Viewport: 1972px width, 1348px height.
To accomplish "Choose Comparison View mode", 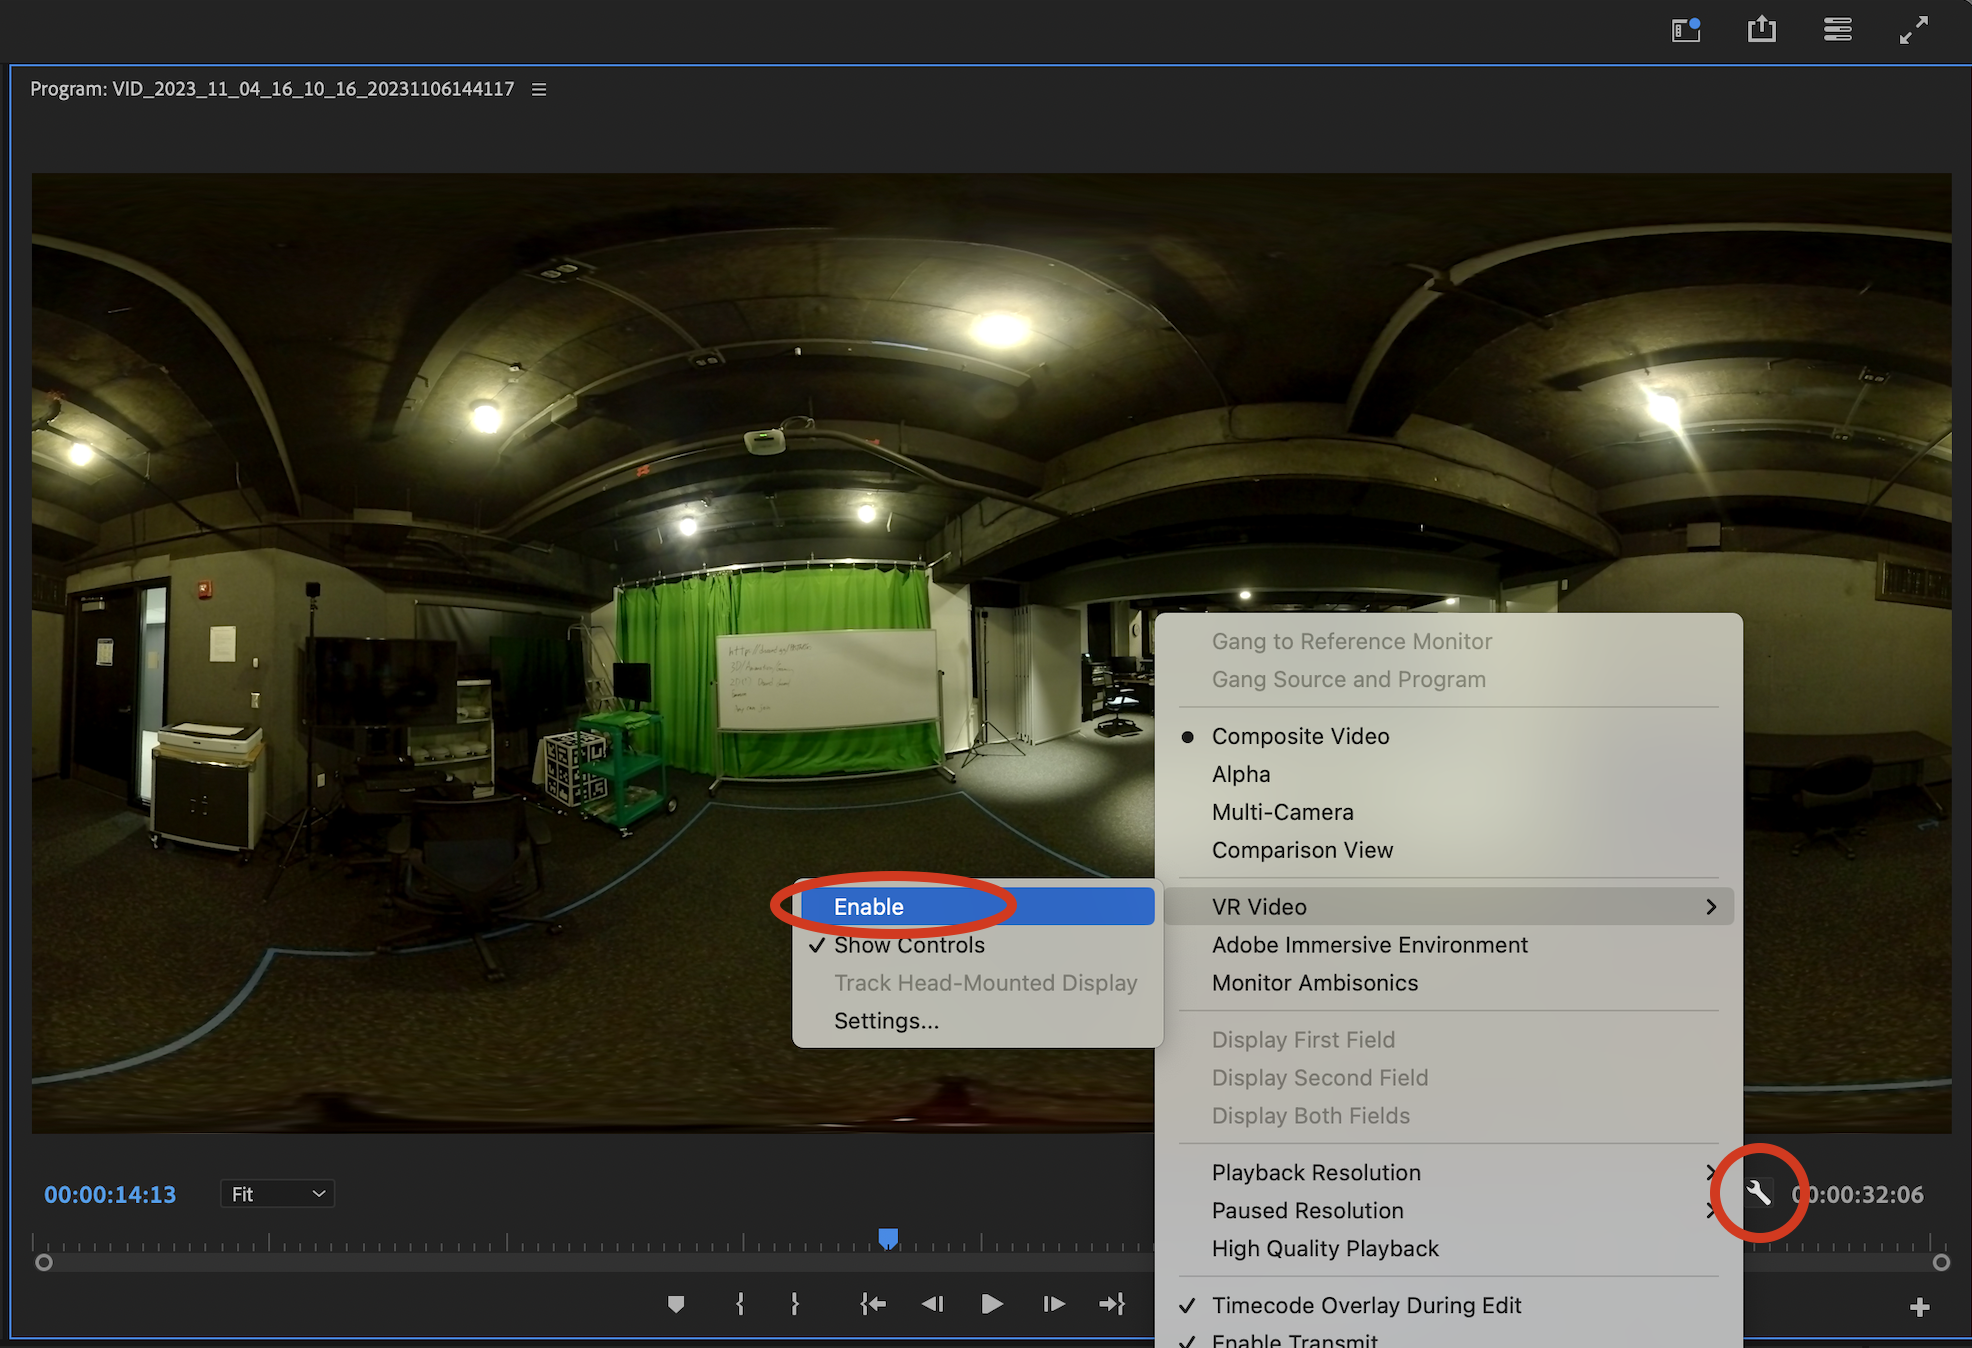I will 1448,850.
